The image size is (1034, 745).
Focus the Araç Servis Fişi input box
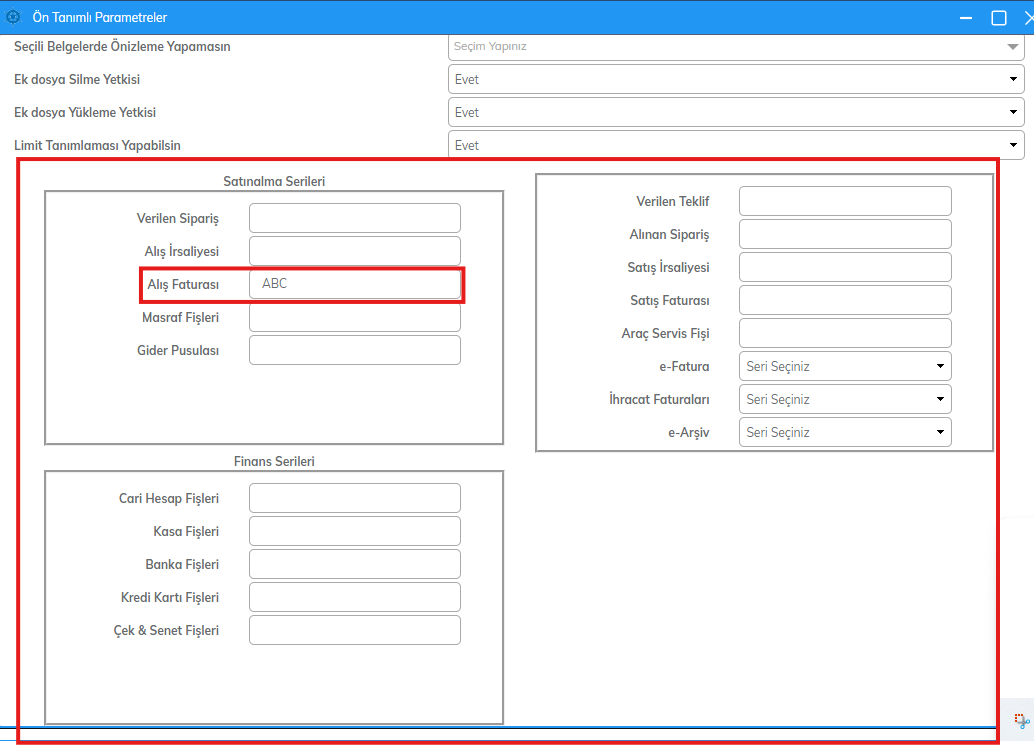(845, 333)
